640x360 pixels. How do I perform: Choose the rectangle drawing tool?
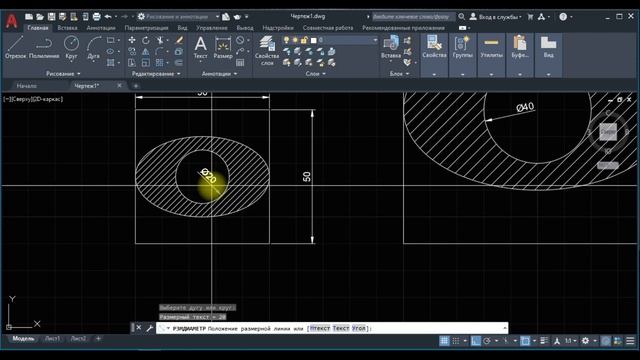(x=110, y=40)
